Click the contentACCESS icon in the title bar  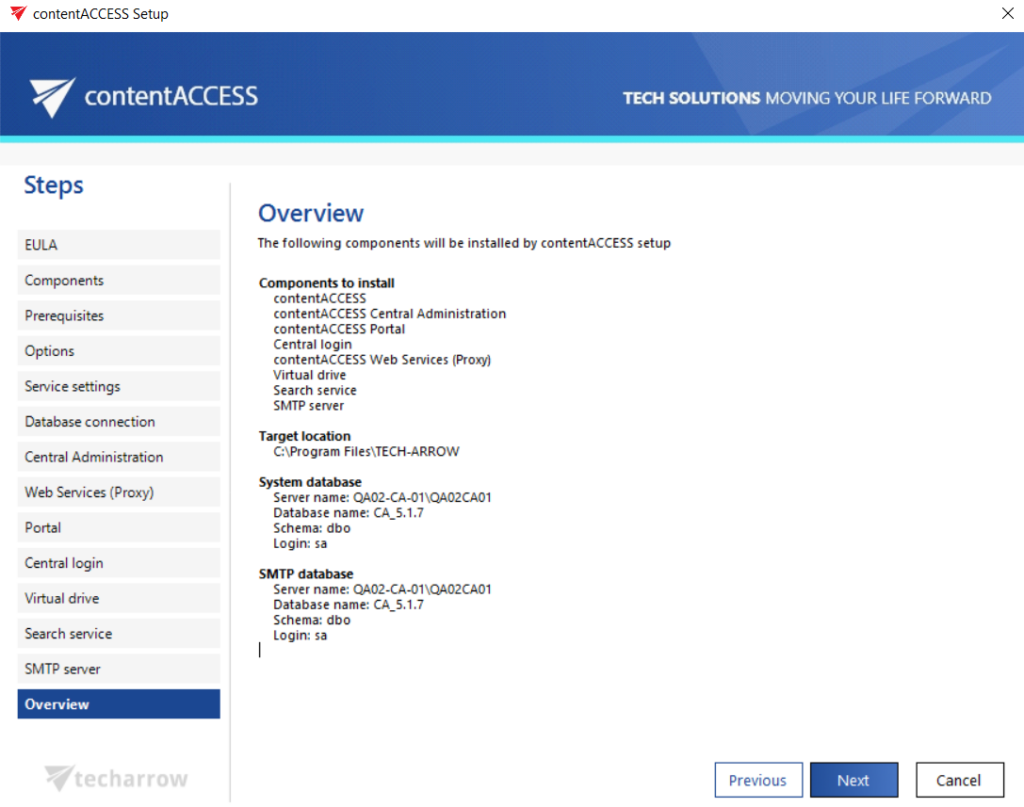[x=18, y=13]
